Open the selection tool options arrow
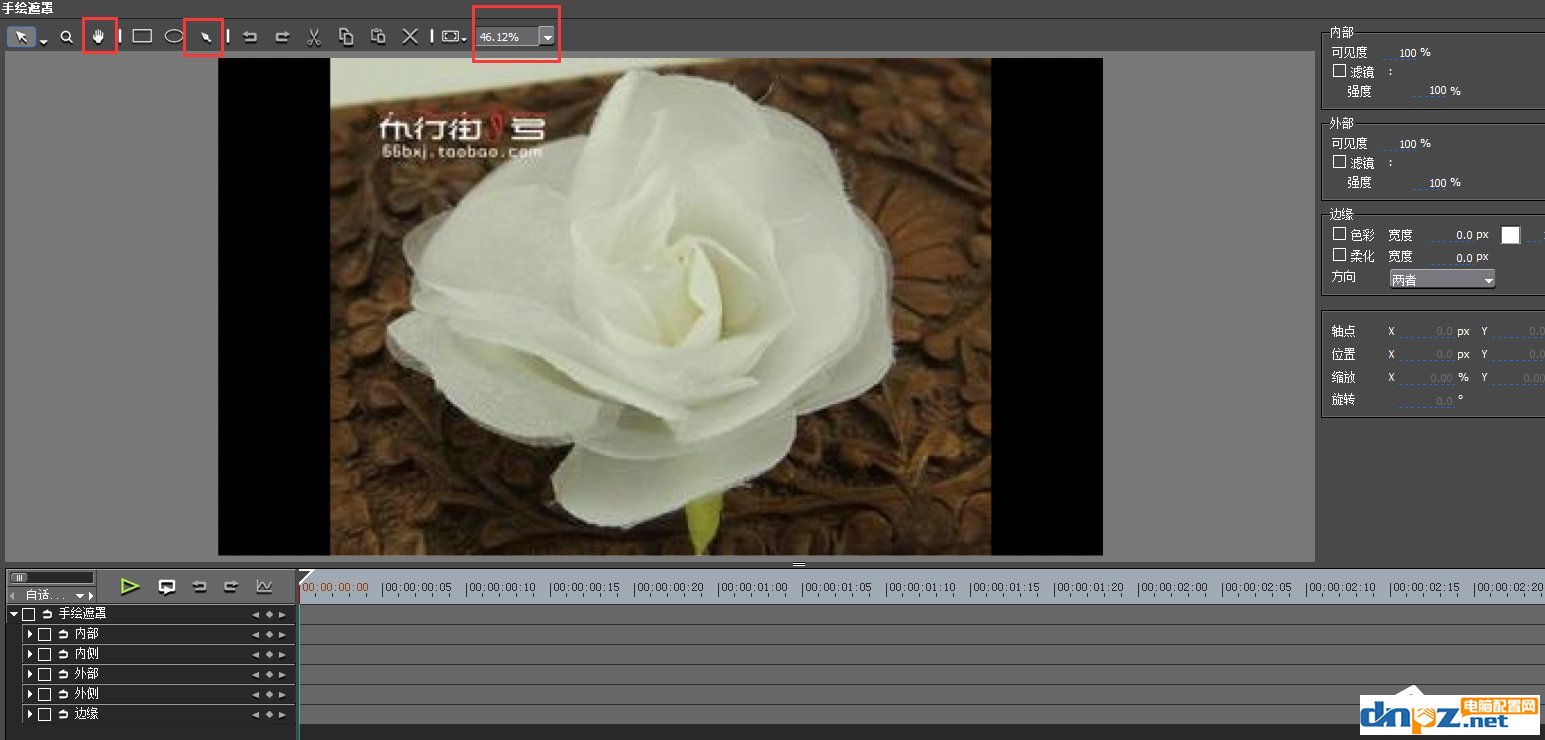 tap(43, 40)
